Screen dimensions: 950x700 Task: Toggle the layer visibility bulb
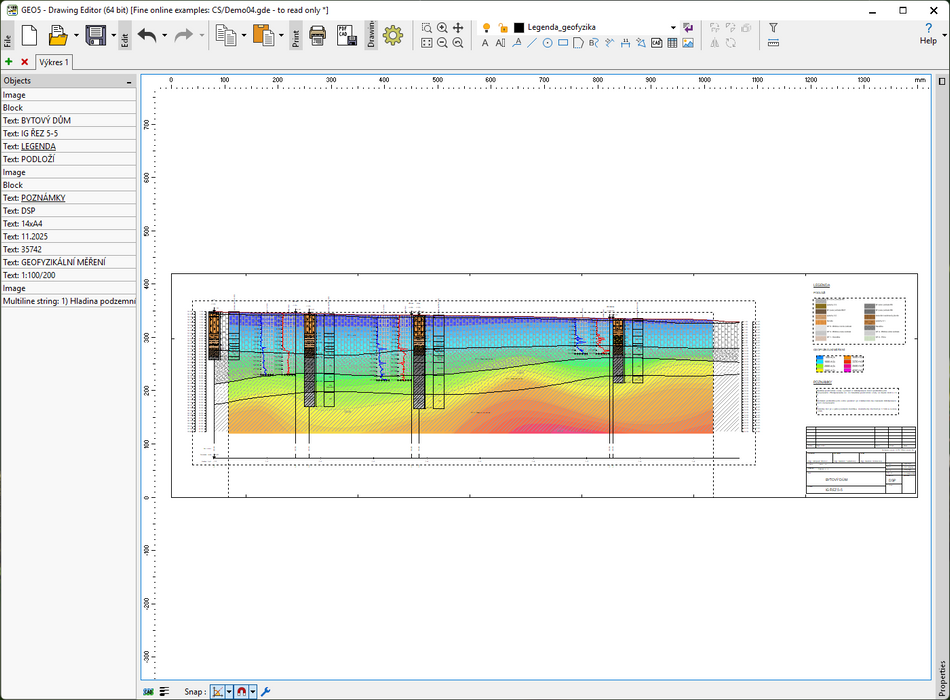487,27
